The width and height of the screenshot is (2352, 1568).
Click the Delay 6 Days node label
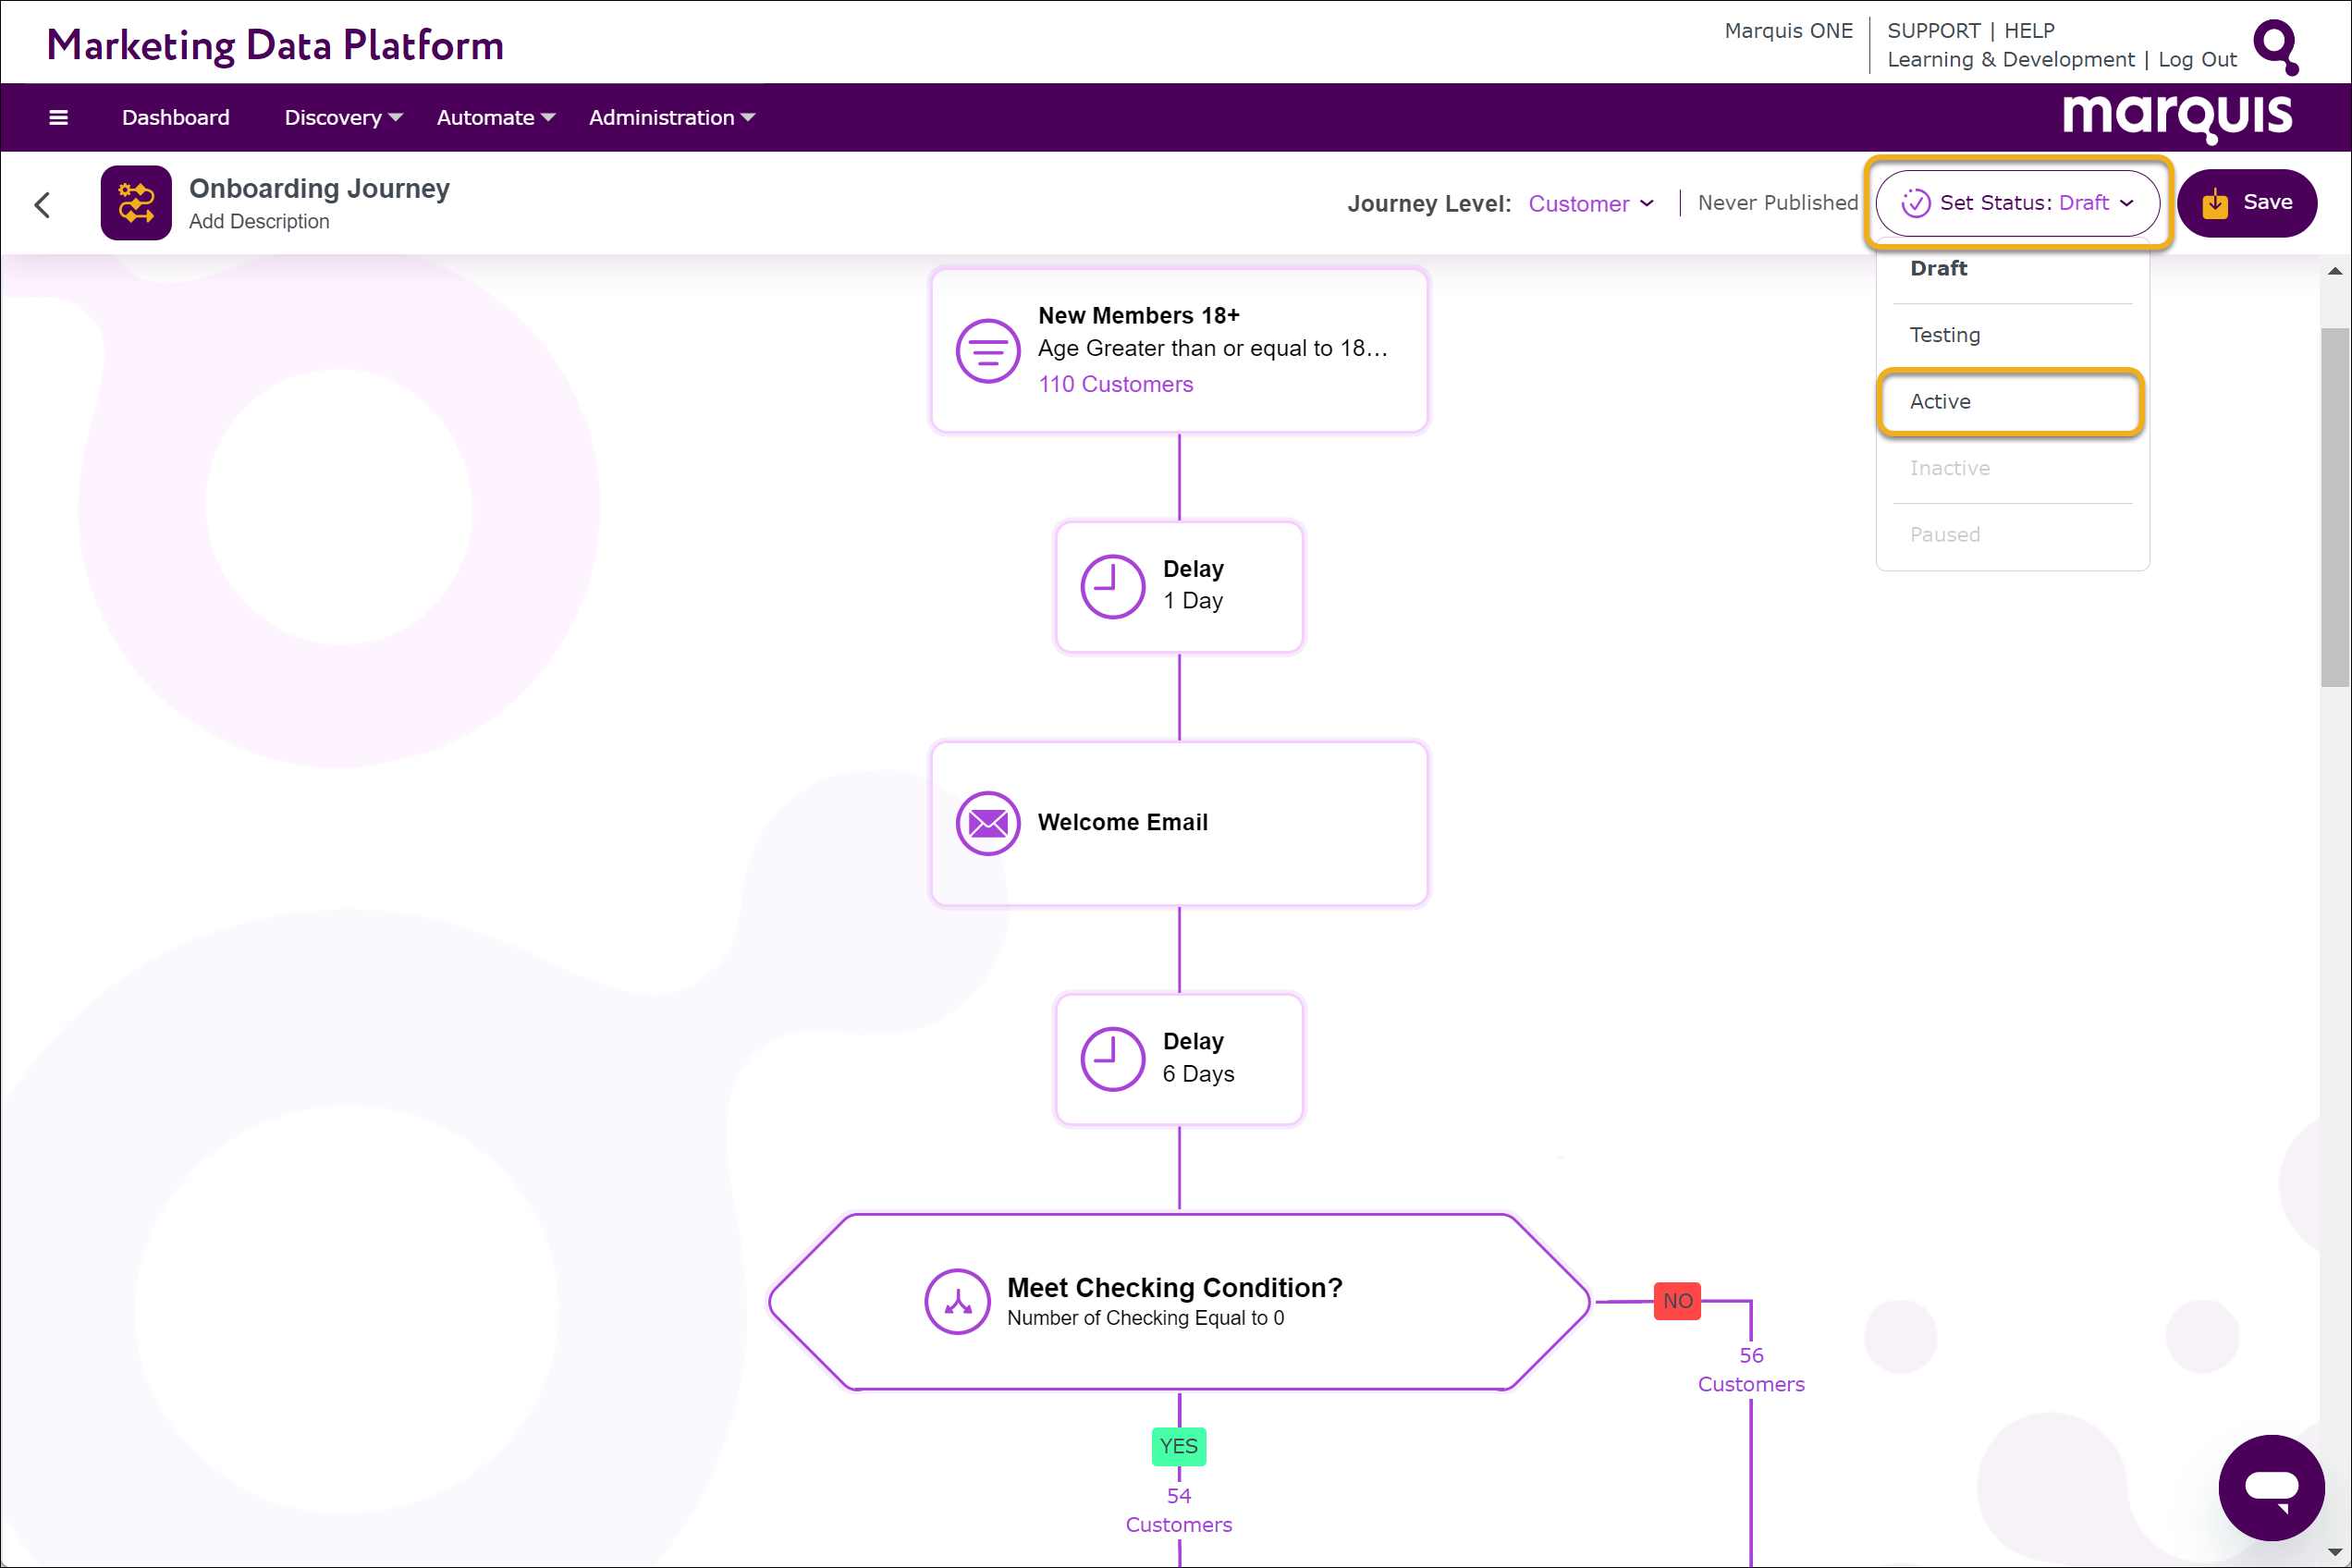coord(1198,1058)
